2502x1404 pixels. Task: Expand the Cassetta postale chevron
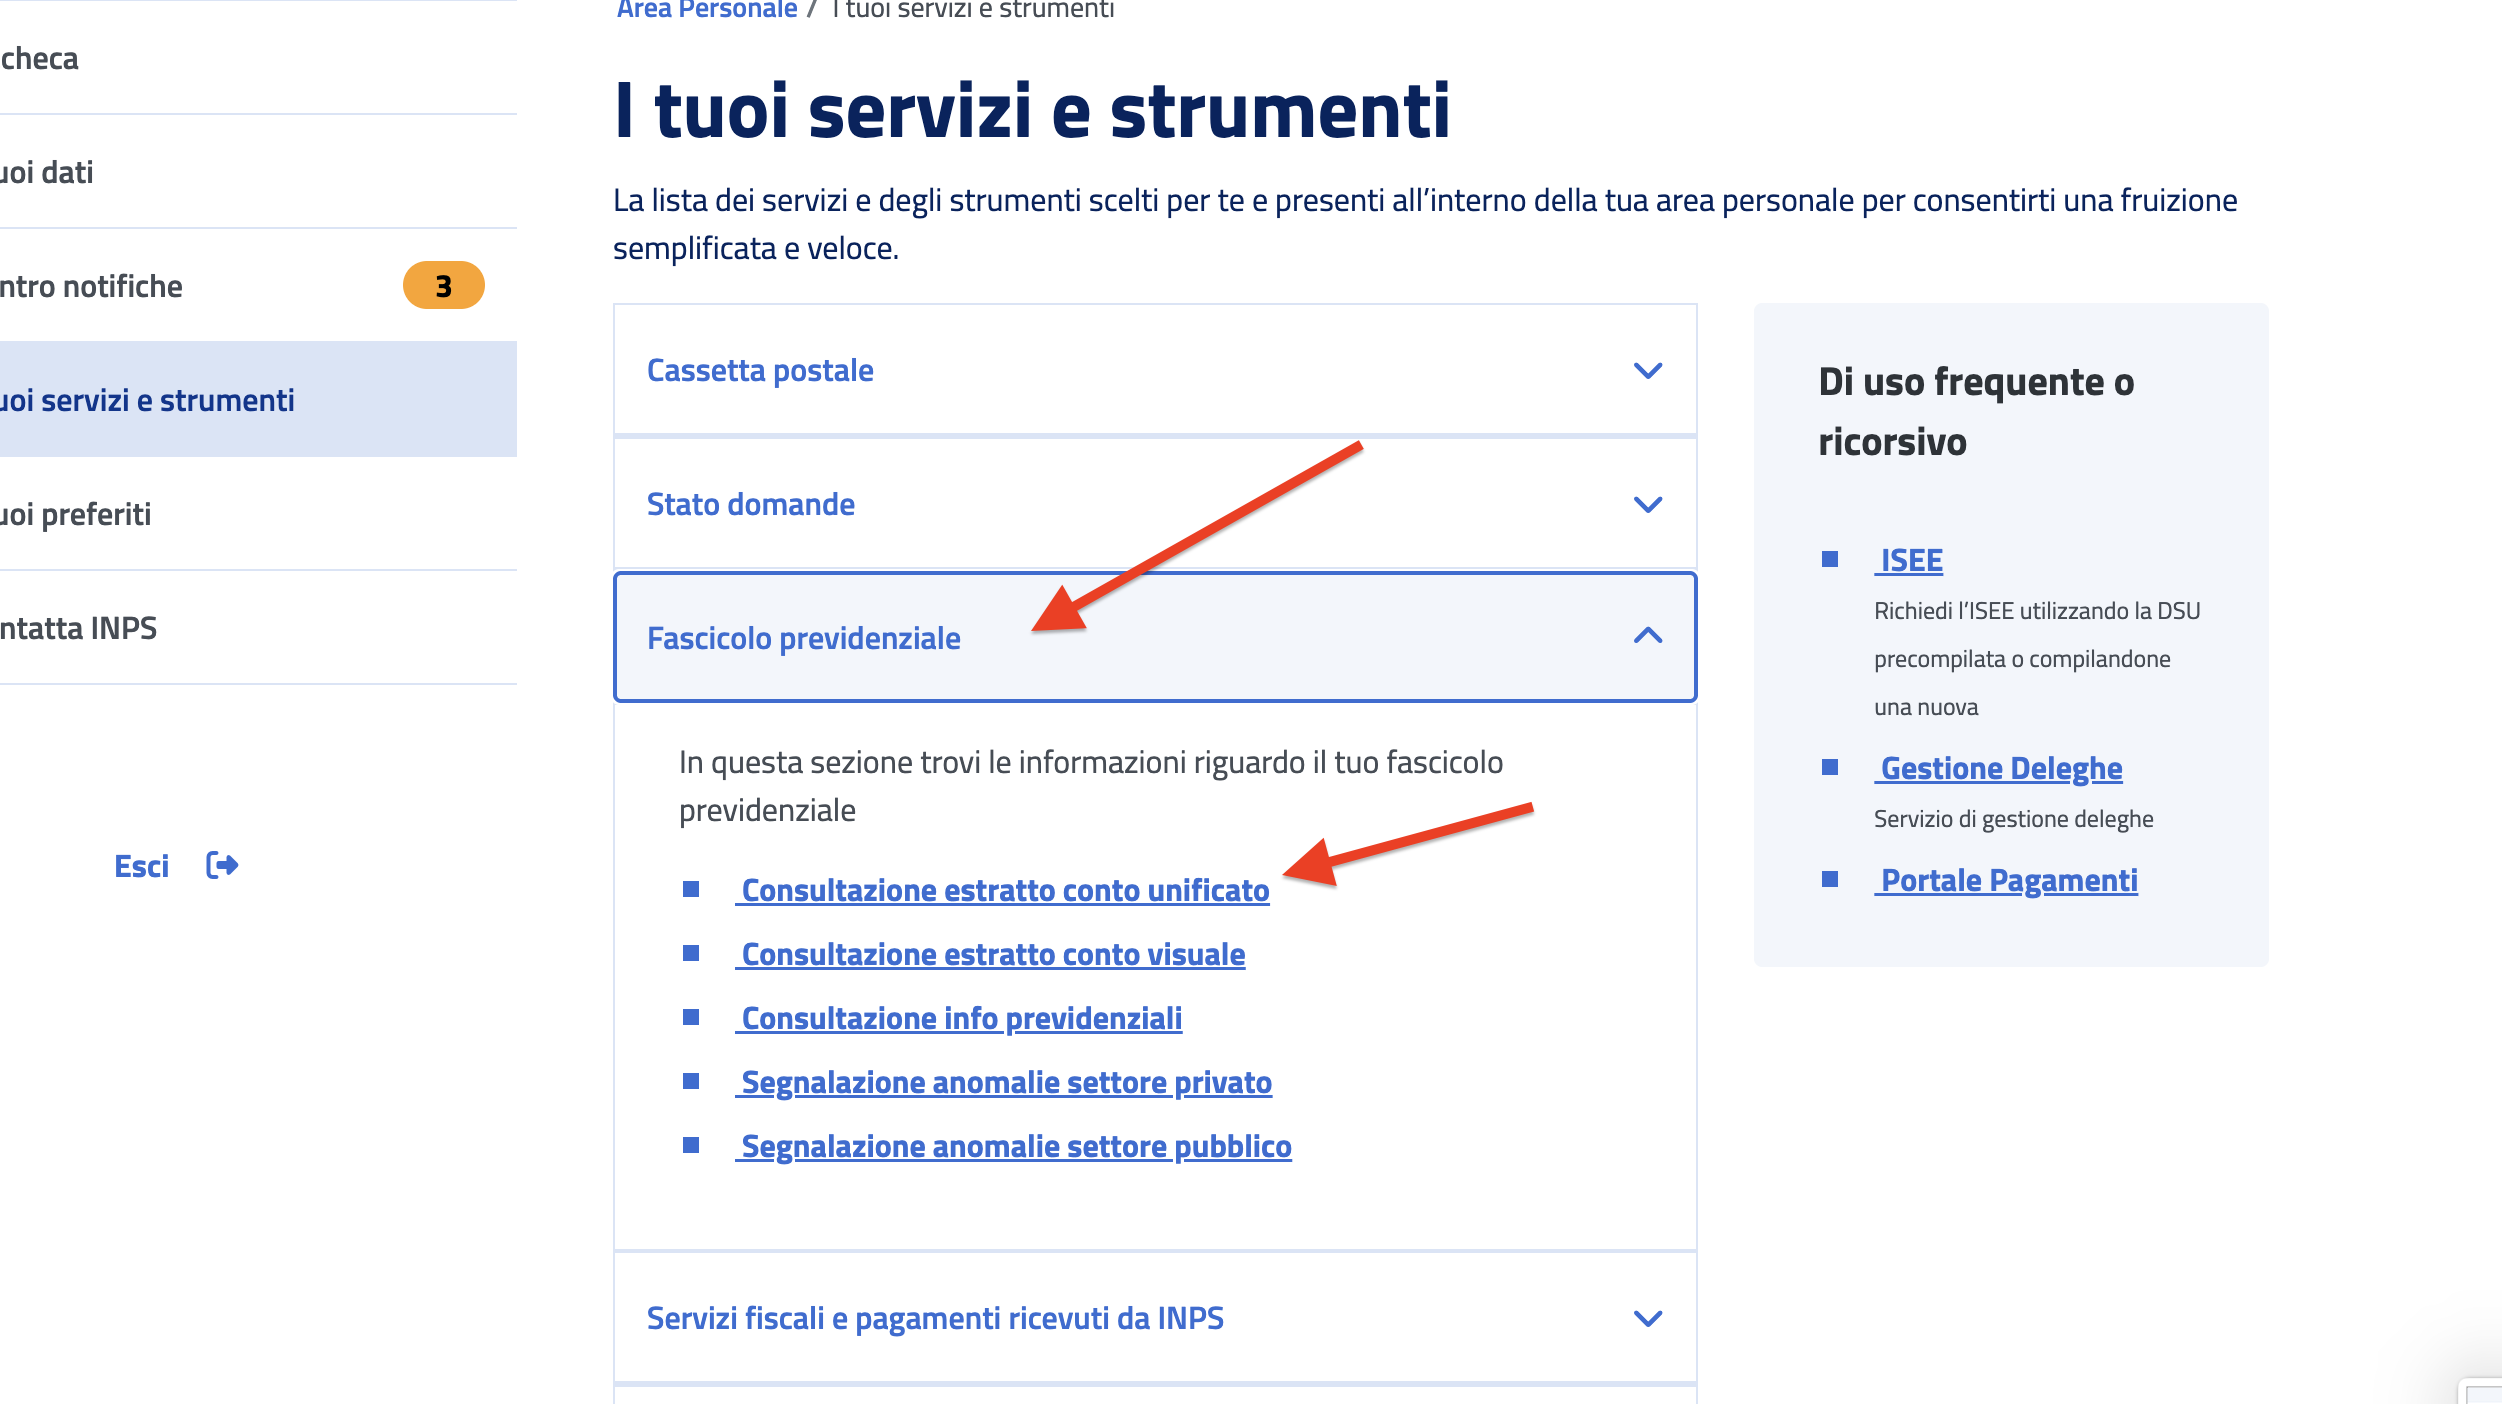coord(1647,371)
